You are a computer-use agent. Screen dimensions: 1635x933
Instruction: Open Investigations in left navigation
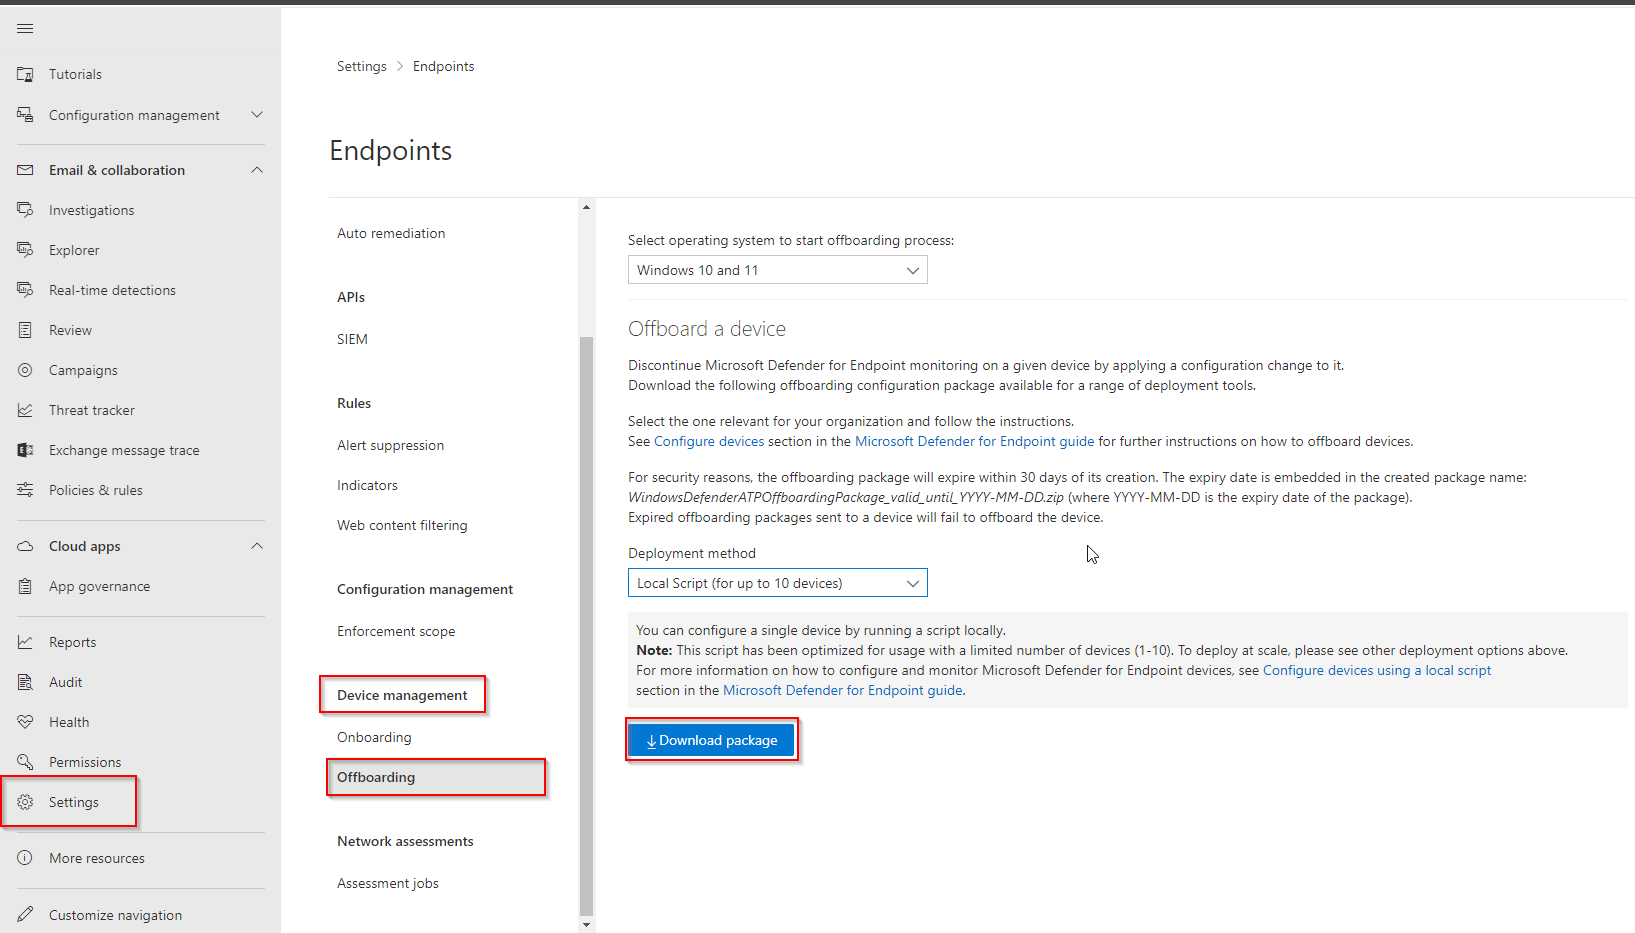click(91, 210)
